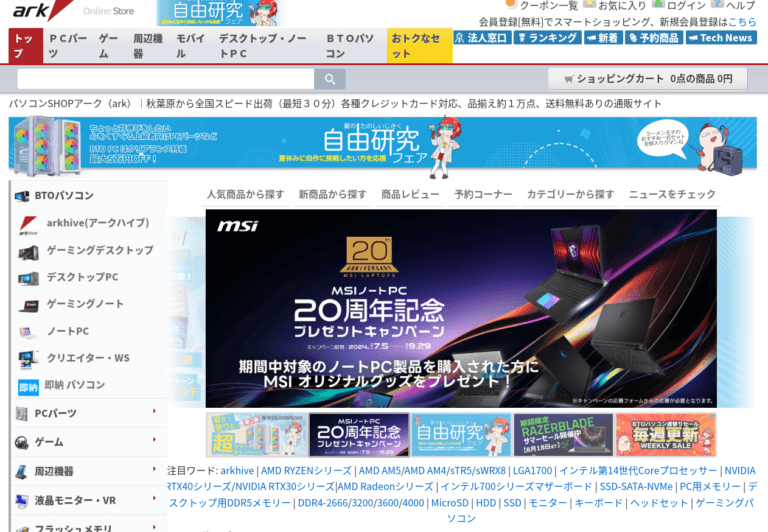The width and height of the screenshot is (768, 532).
Task: Expand the ゲーム sidebar arrow
Action: pyautogui.click(x=154, y=439)
